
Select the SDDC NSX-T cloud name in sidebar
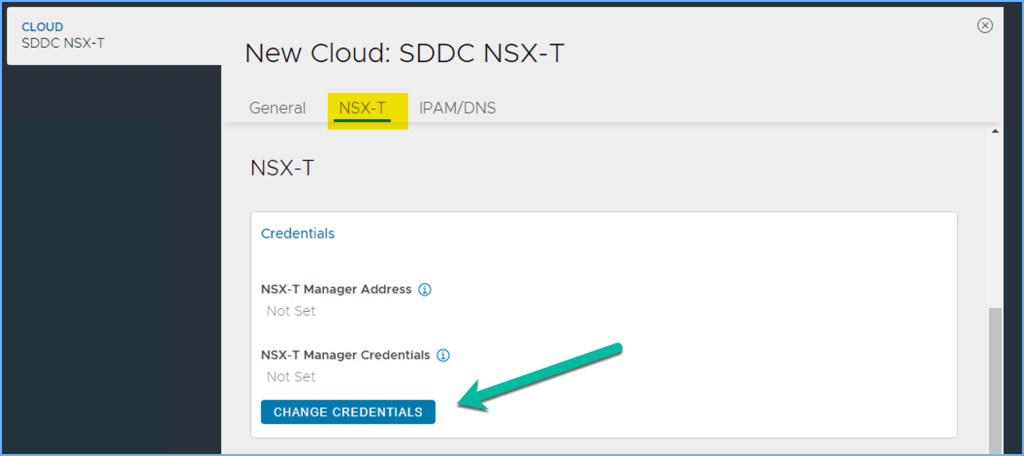[x=63, y=43]
